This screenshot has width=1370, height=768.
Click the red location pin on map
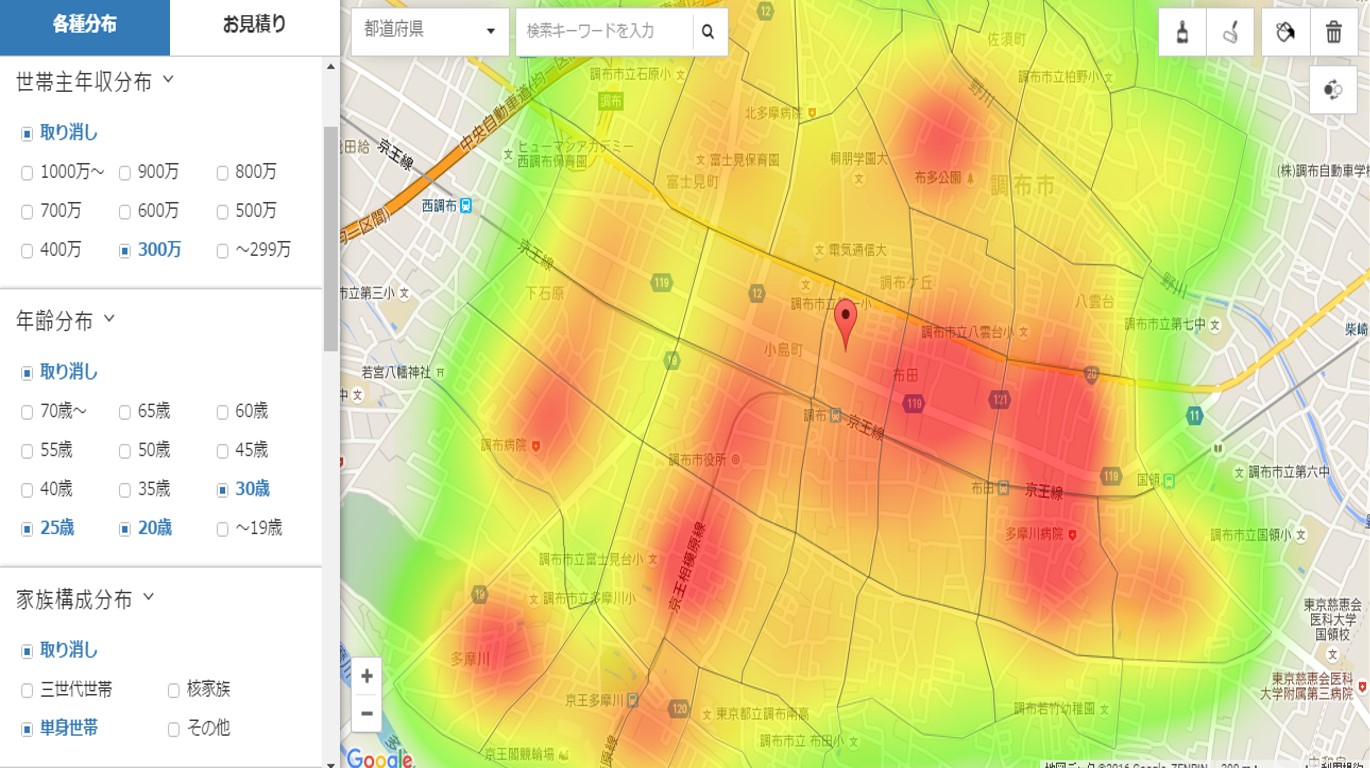point(846,324)
